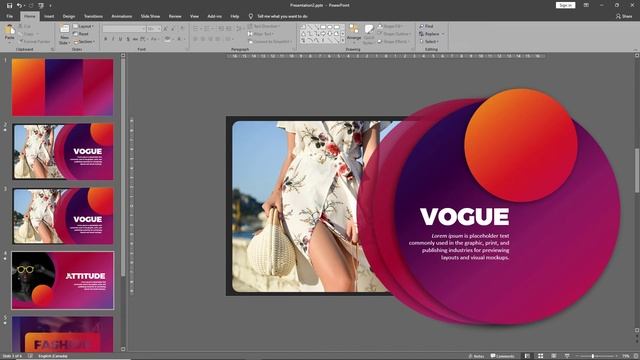Click Tell me what you want to do

pyautogui.click(x=282, y=16)
